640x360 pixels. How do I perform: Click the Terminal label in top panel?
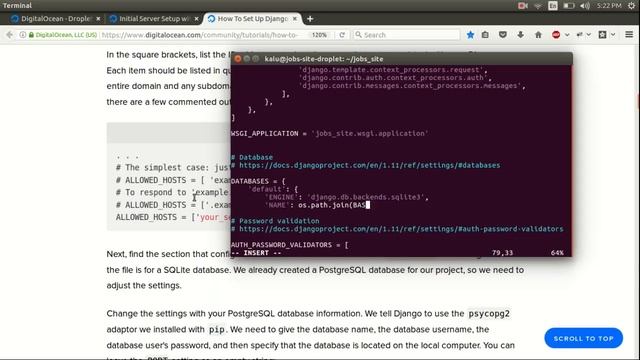pyautogui.click(x=17, y=6)
